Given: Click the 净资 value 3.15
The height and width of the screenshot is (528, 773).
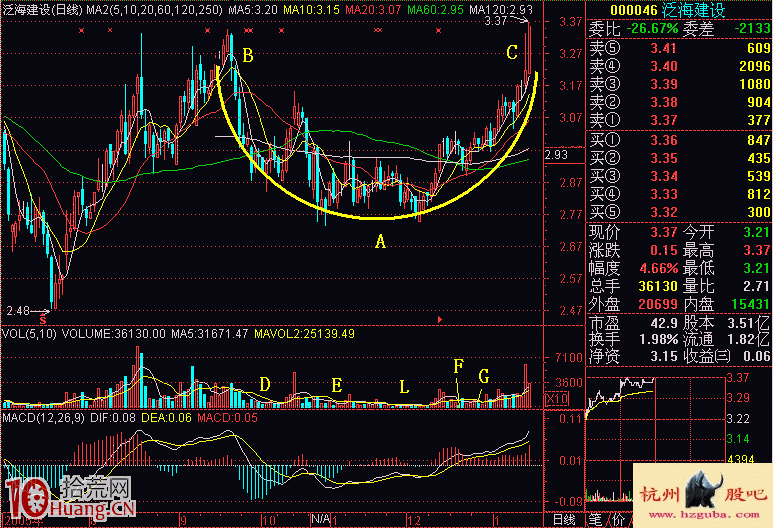Looking at the screenshot, I should coord(664,356).
